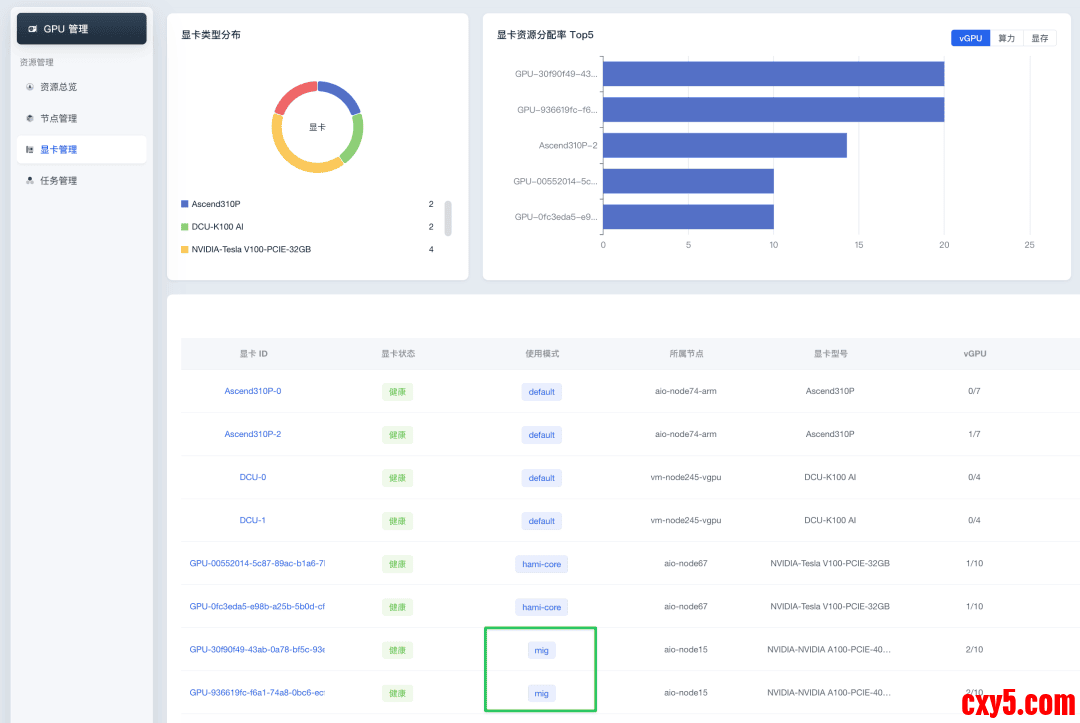Switch chart to 显存 view

pyautogui.click(x=1039, y=38)
